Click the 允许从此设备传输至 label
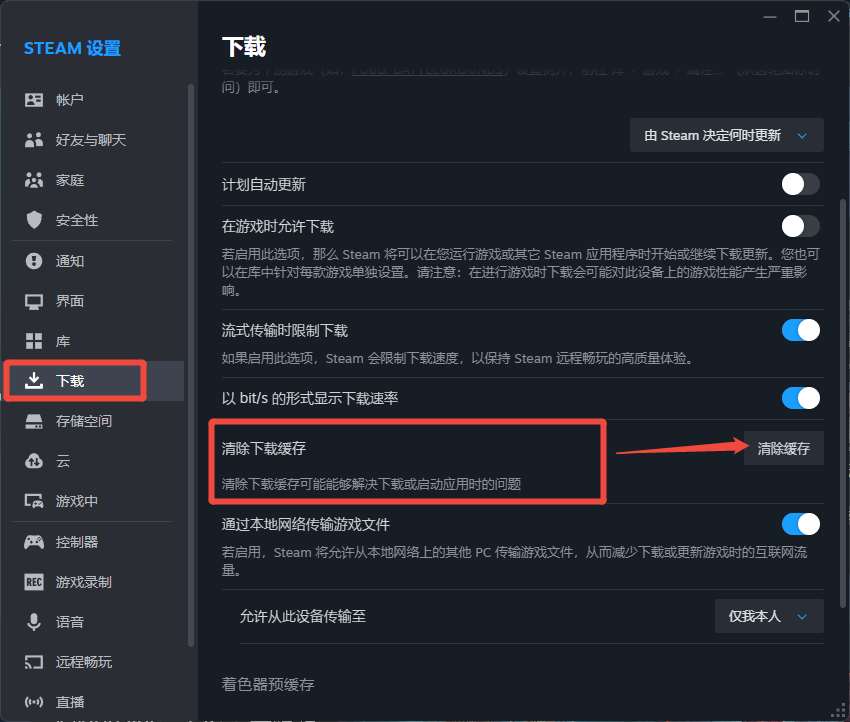Viewport: 850px width, 722px height. point(302,616)
